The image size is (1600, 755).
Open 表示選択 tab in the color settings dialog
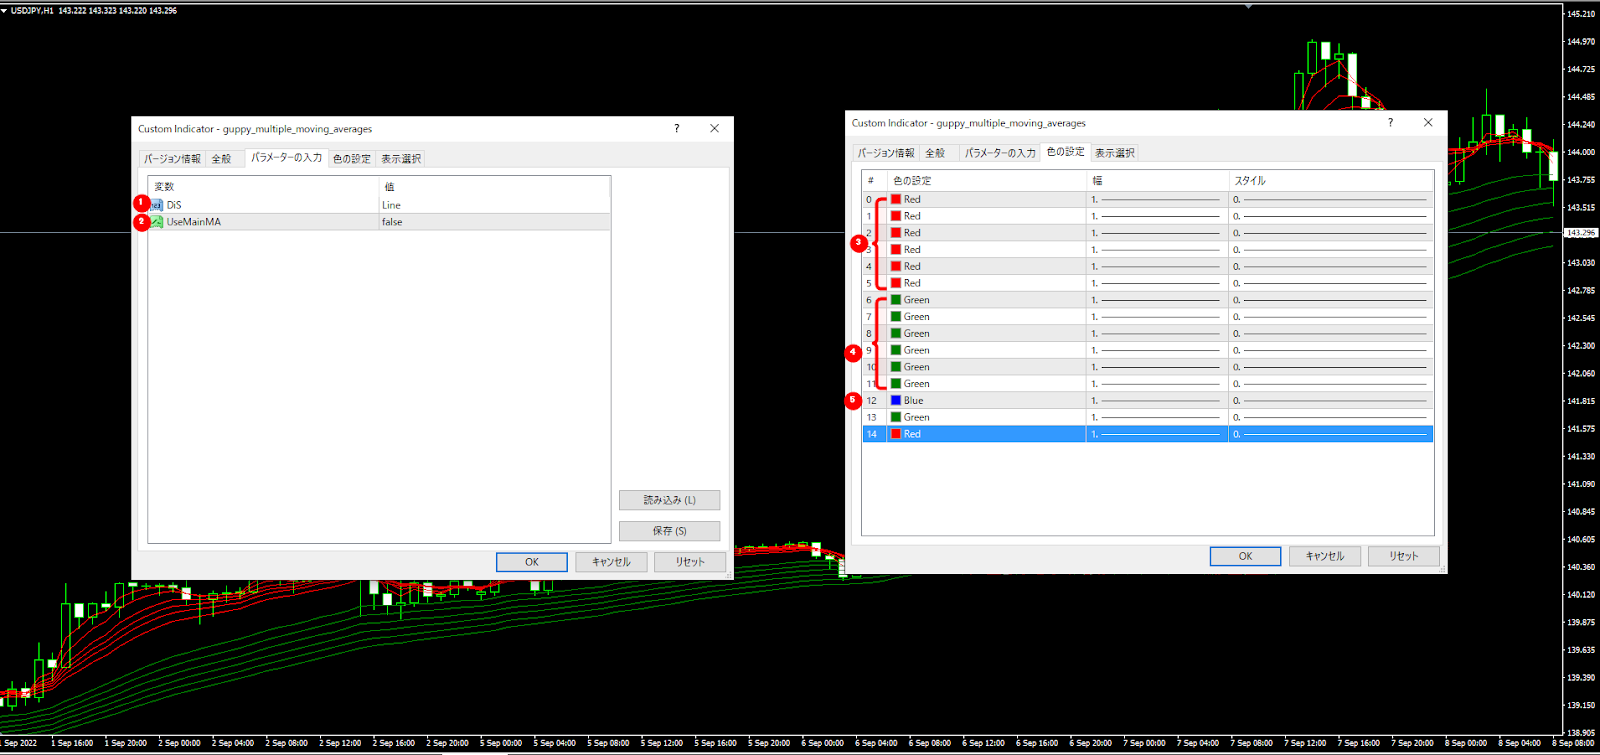point(1114,153)
